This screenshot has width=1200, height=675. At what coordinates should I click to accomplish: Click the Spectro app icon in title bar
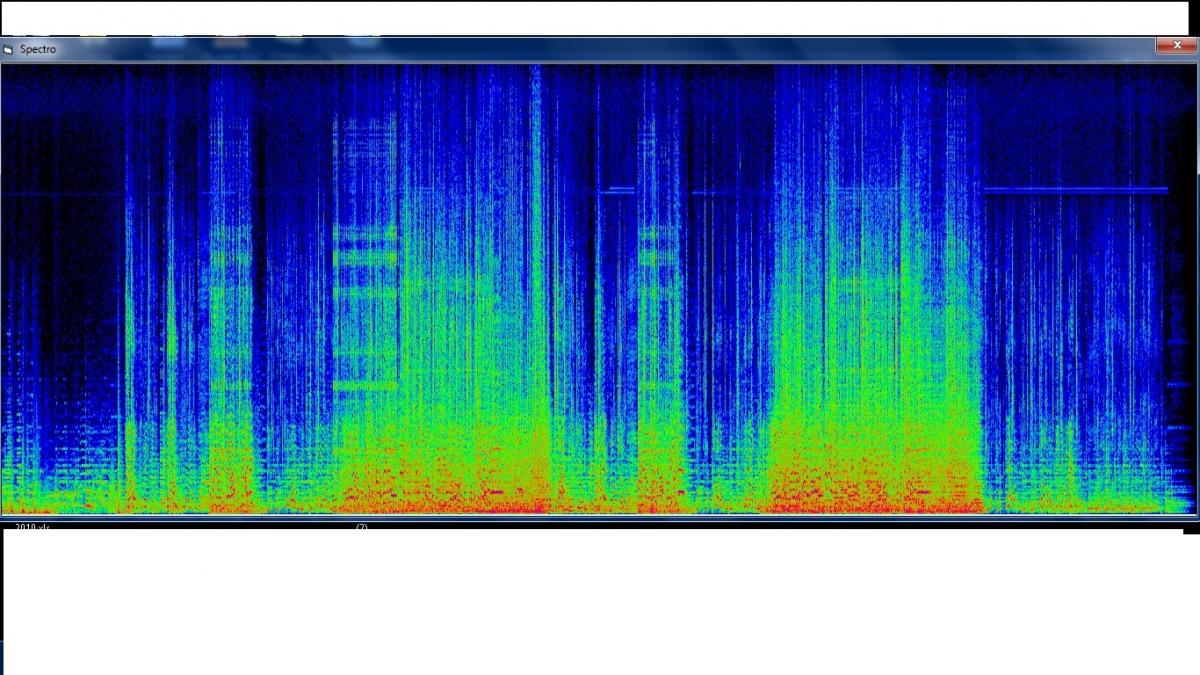(8, 49)
